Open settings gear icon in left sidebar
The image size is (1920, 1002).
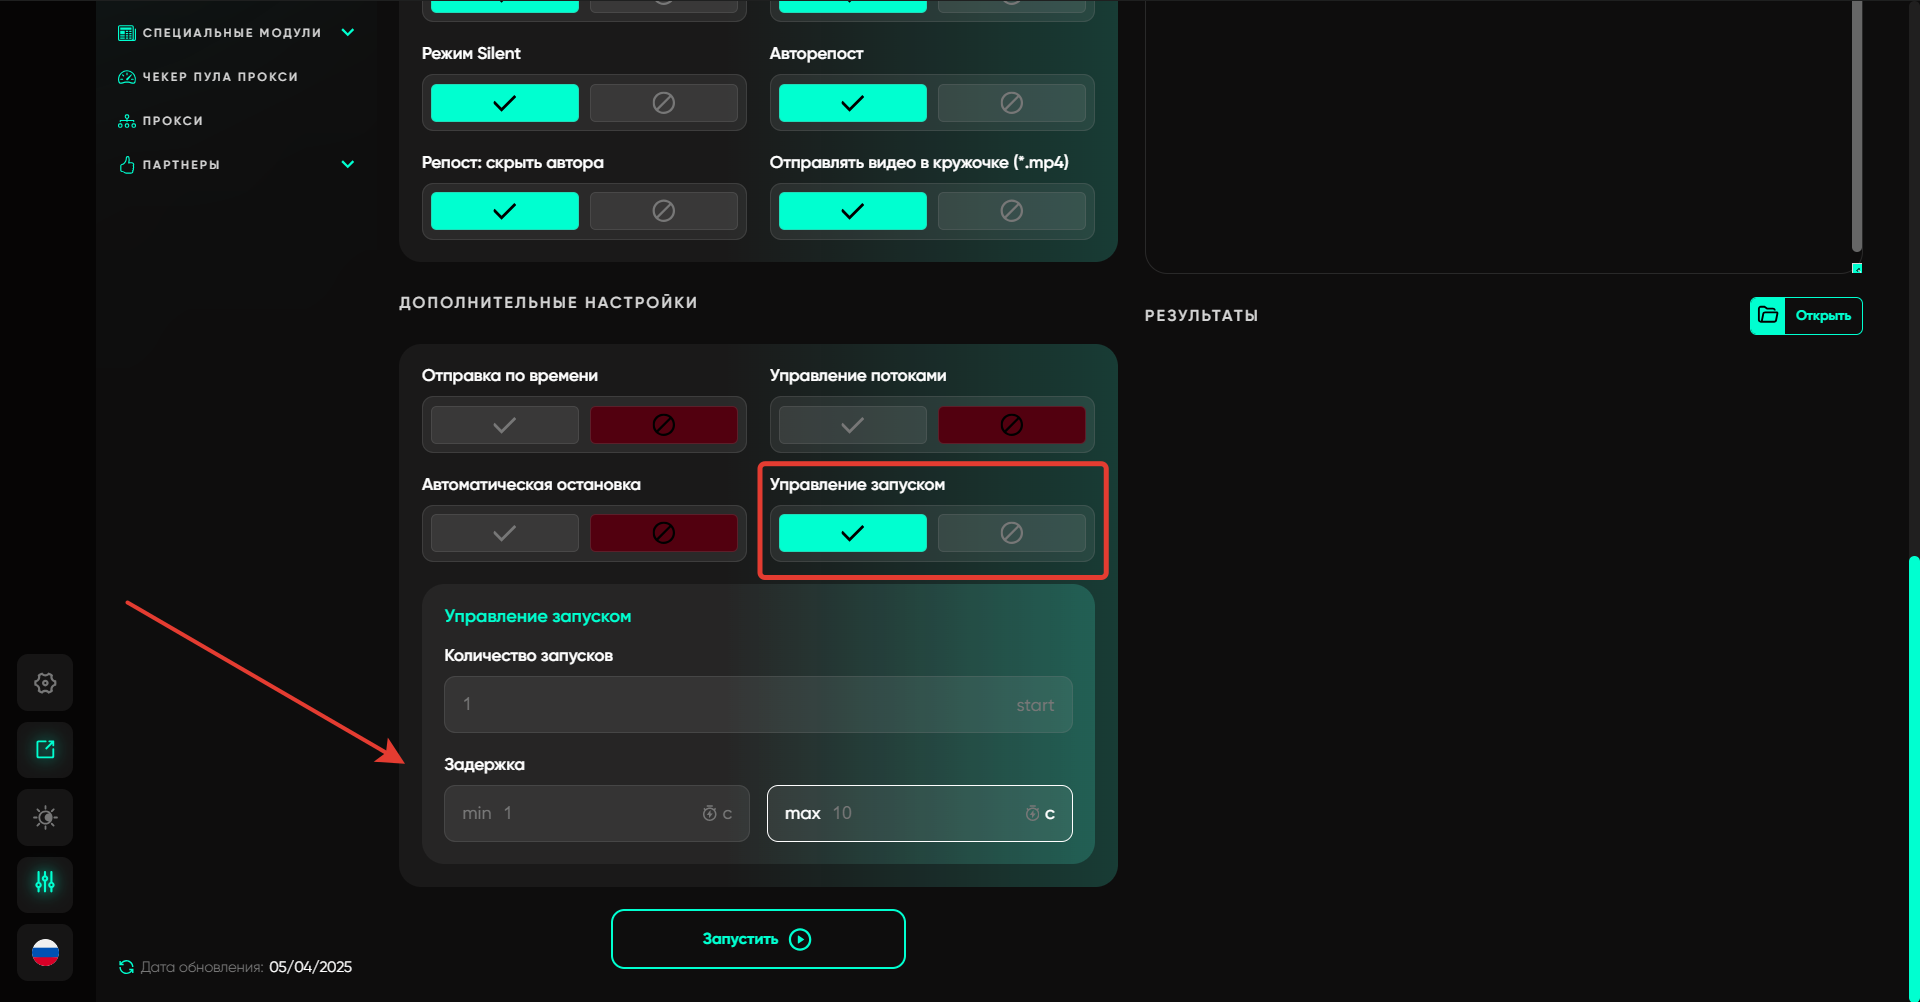coord(45,683)
